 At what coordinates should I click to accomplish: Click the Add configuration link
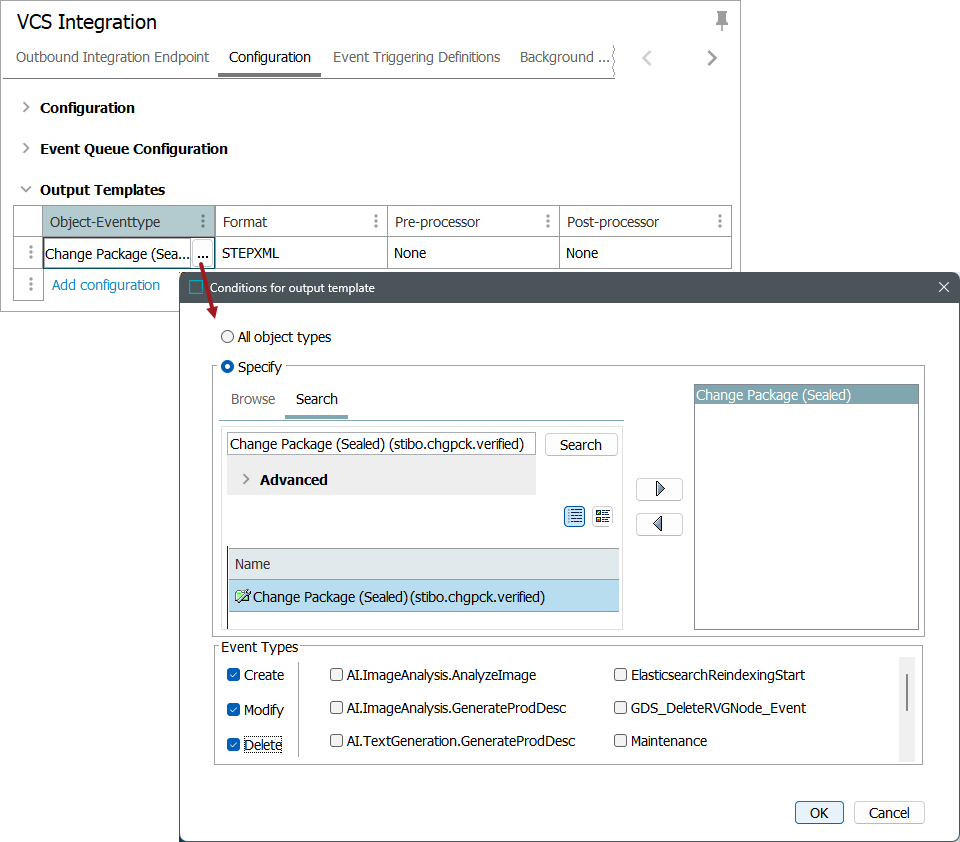tap(106, 285)
